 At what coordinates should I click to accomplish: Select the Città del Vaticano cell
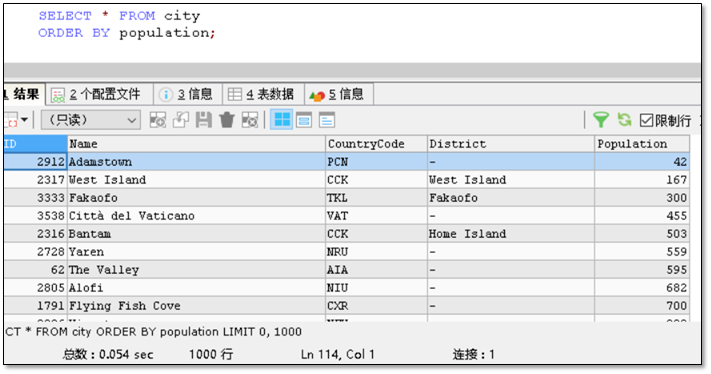196,216
